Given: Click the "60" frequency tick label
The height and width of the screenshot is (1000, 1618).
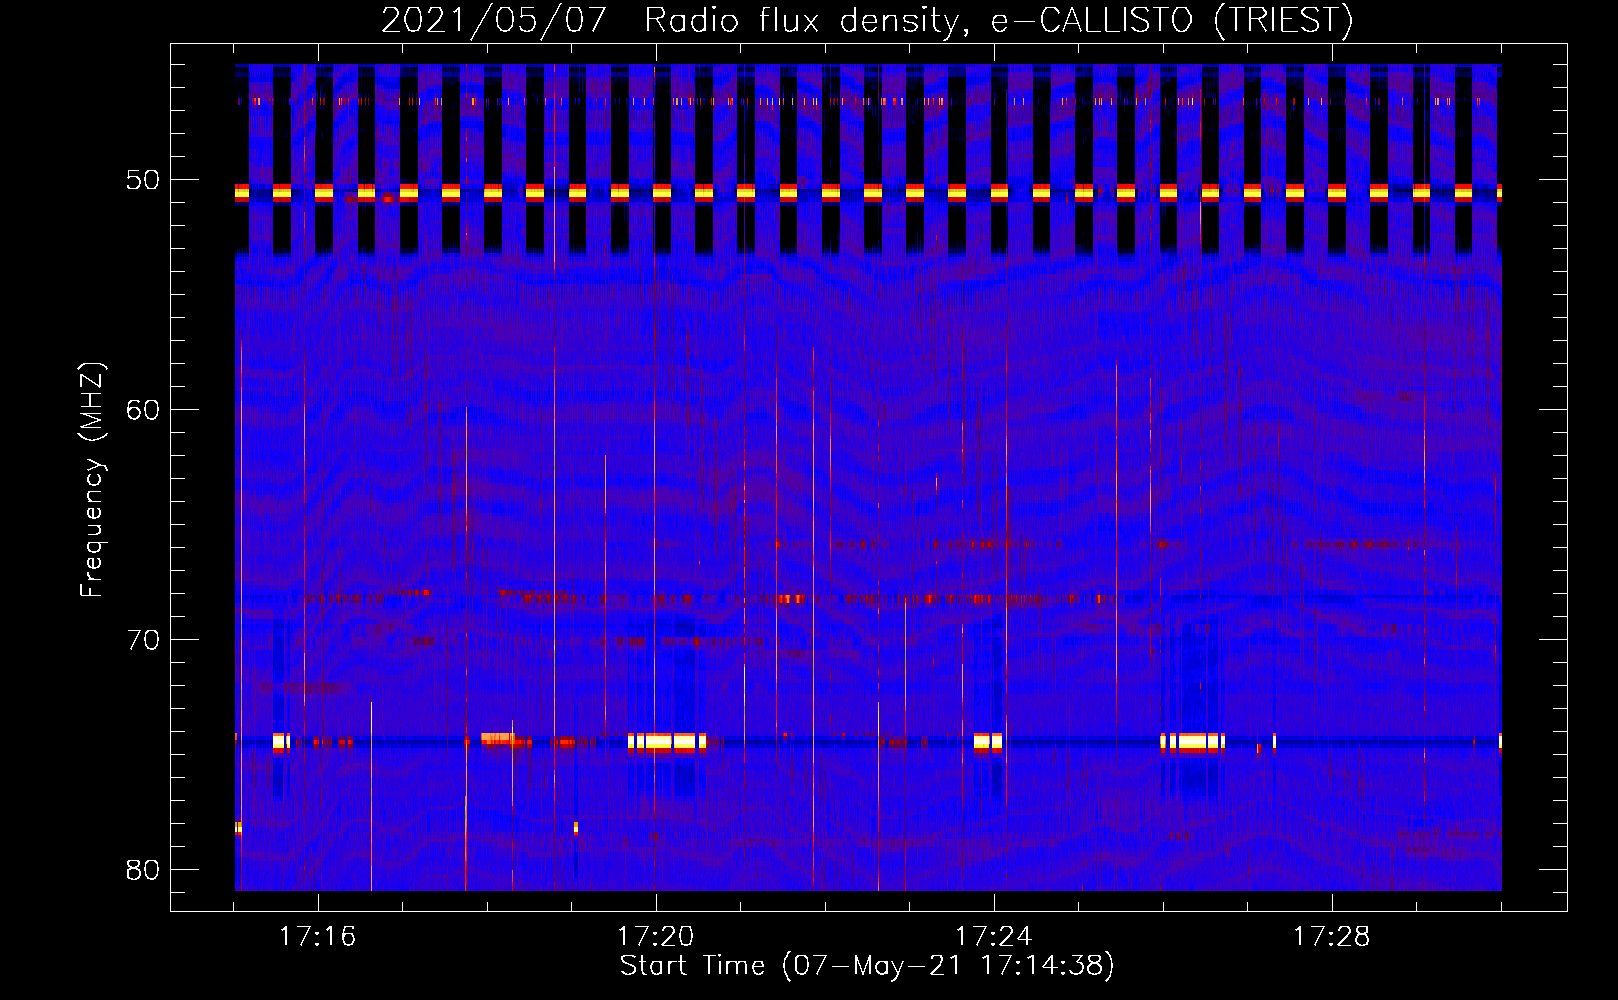Looking at the screenshot, I should (x=142, y=410).
